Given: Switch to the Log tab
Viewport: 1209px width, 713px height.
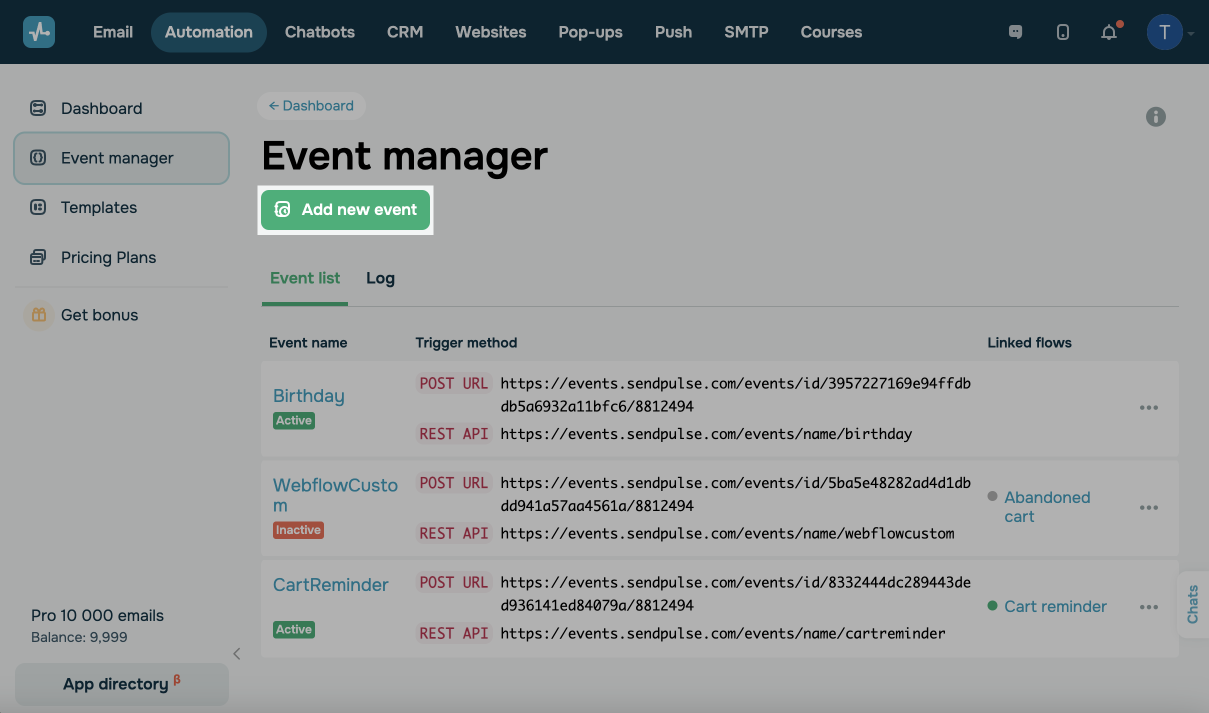Looking at the screenshot, I should click(380, 278).
